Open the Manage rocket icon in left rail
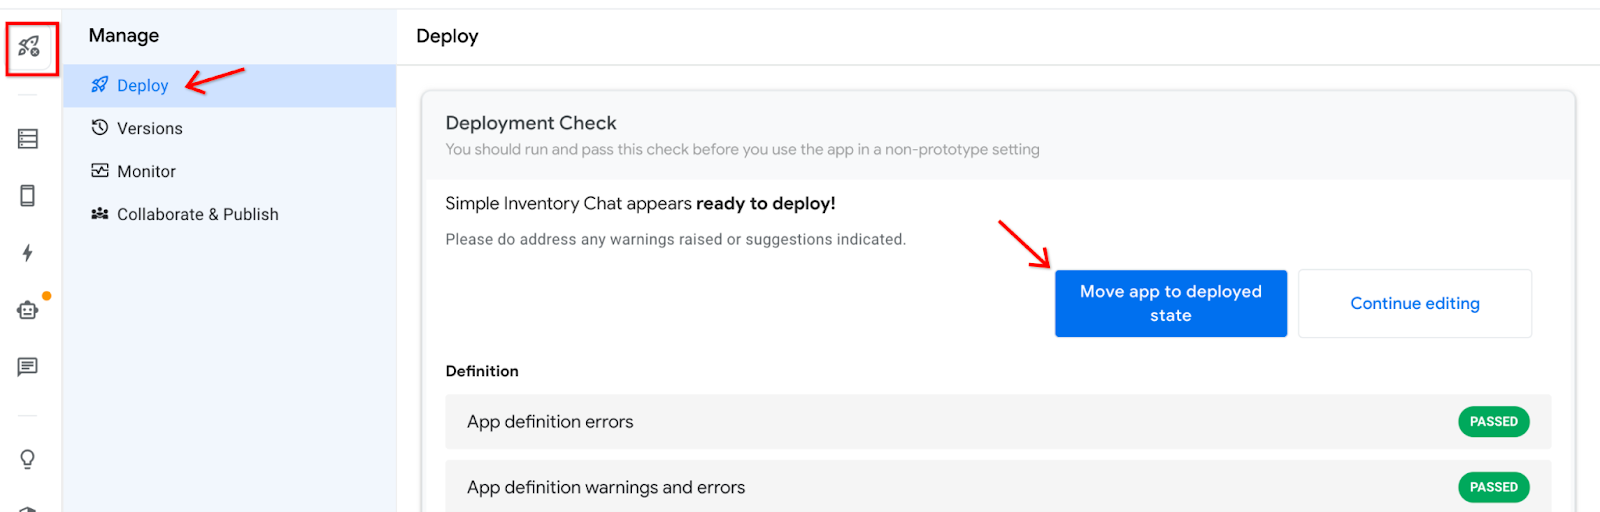The width and height of the screenshot is (1600, 512). tap(29, 46)
